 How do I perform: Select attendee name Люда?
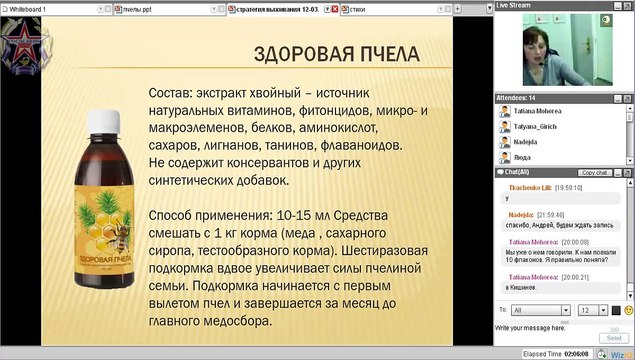click(522, 158)
